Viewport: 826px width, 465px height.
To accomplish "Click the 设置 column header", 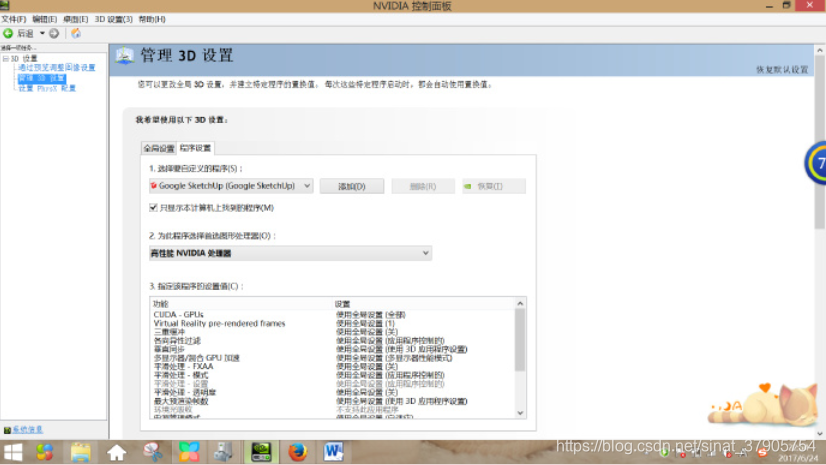I will pos(342,304).
